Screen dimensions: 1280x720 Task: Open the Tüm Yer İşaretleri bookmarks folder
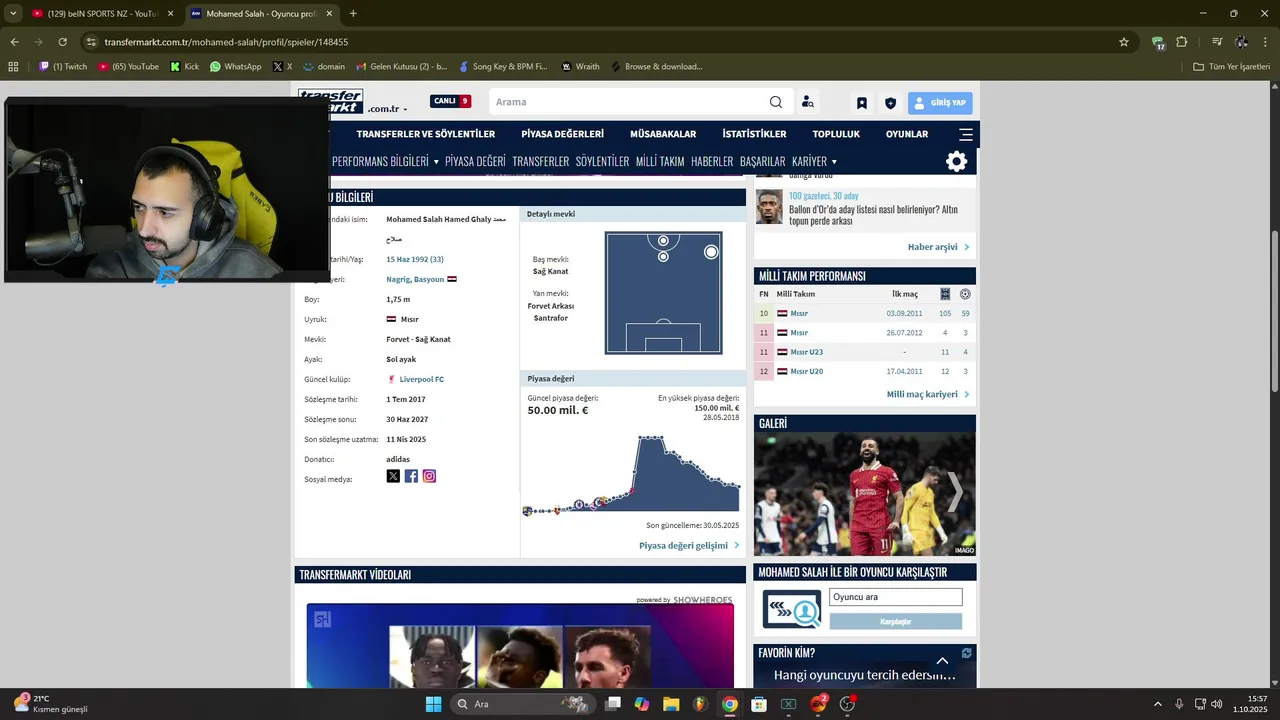(x=1232, y=67)
